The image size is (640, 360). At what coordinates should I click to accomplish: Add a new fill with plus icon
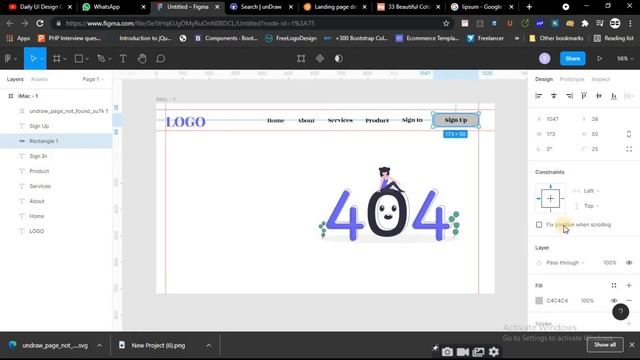click(x=629, y=285)
